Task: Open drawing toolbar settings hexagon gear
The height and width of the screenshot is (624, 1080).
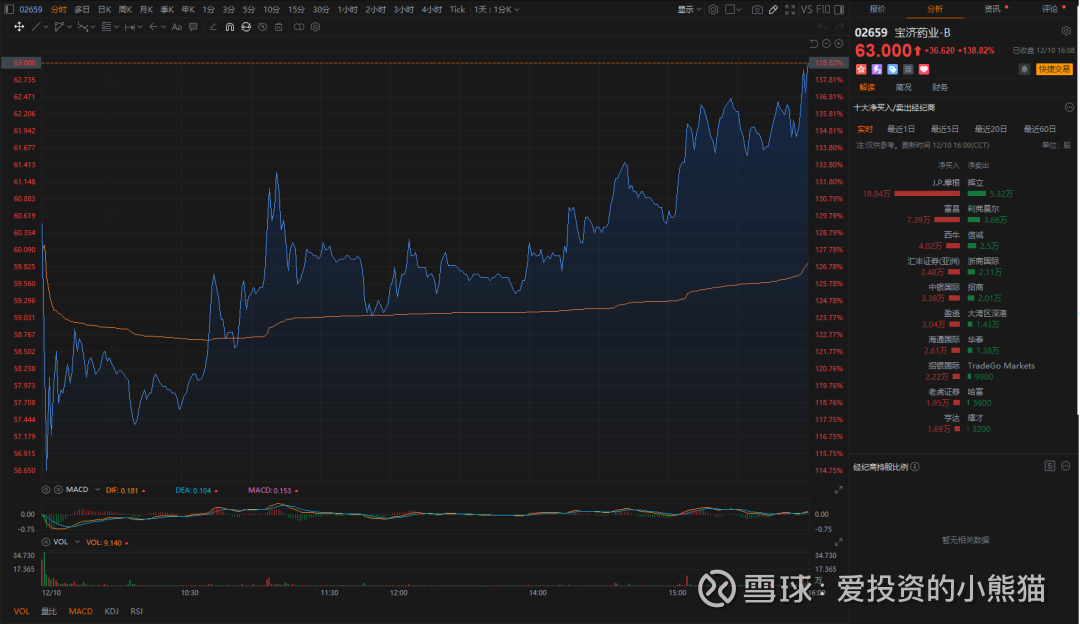Action: pyautogui.click(x=315, y=27)
